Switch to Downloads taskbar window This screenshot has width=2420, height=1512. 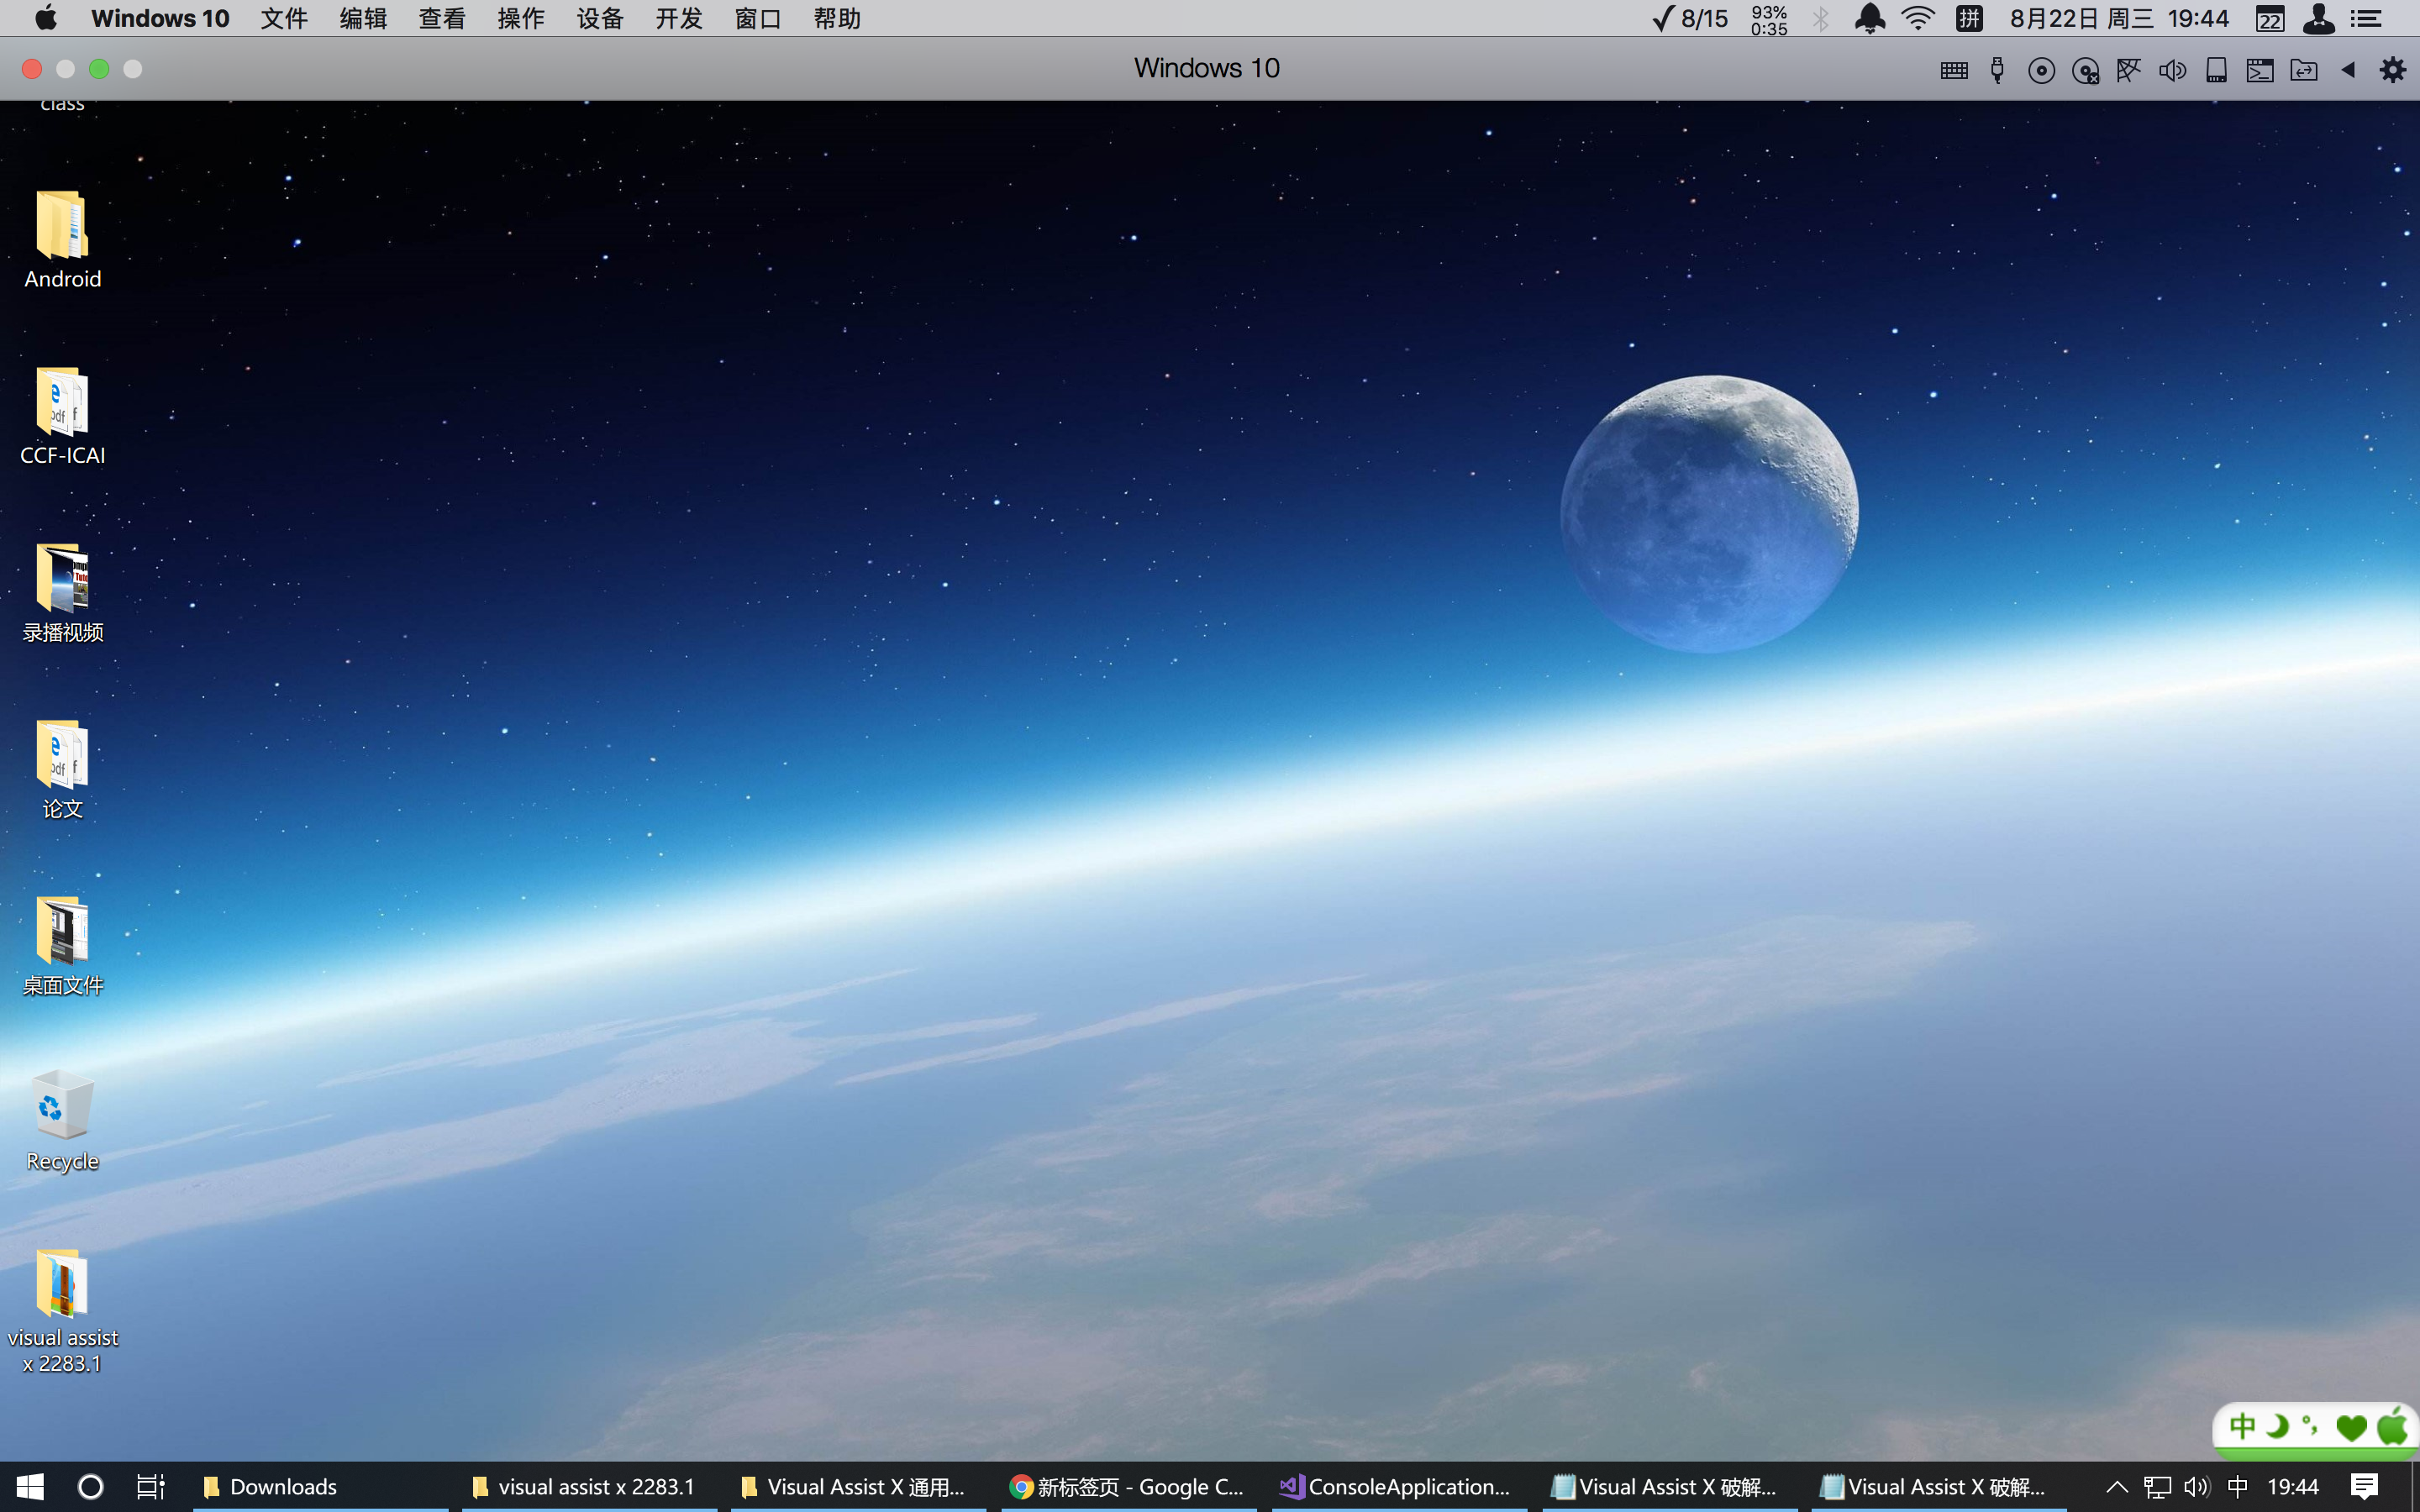283,1487
